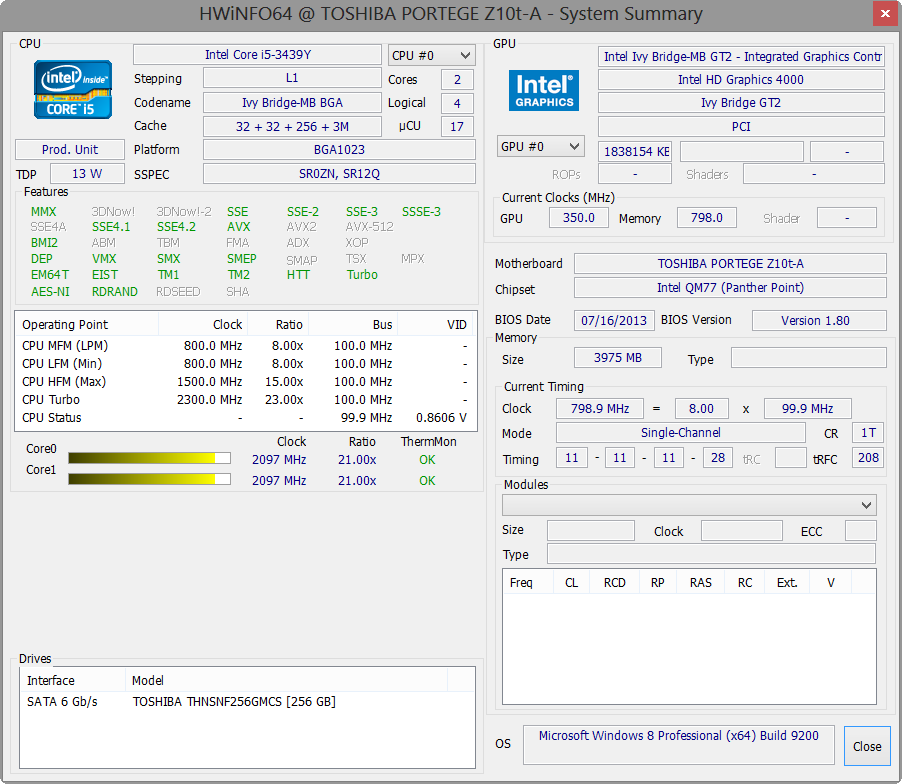Click the Core0 usage bar
This screenshot has width=902, height=784.
[150, 458]
